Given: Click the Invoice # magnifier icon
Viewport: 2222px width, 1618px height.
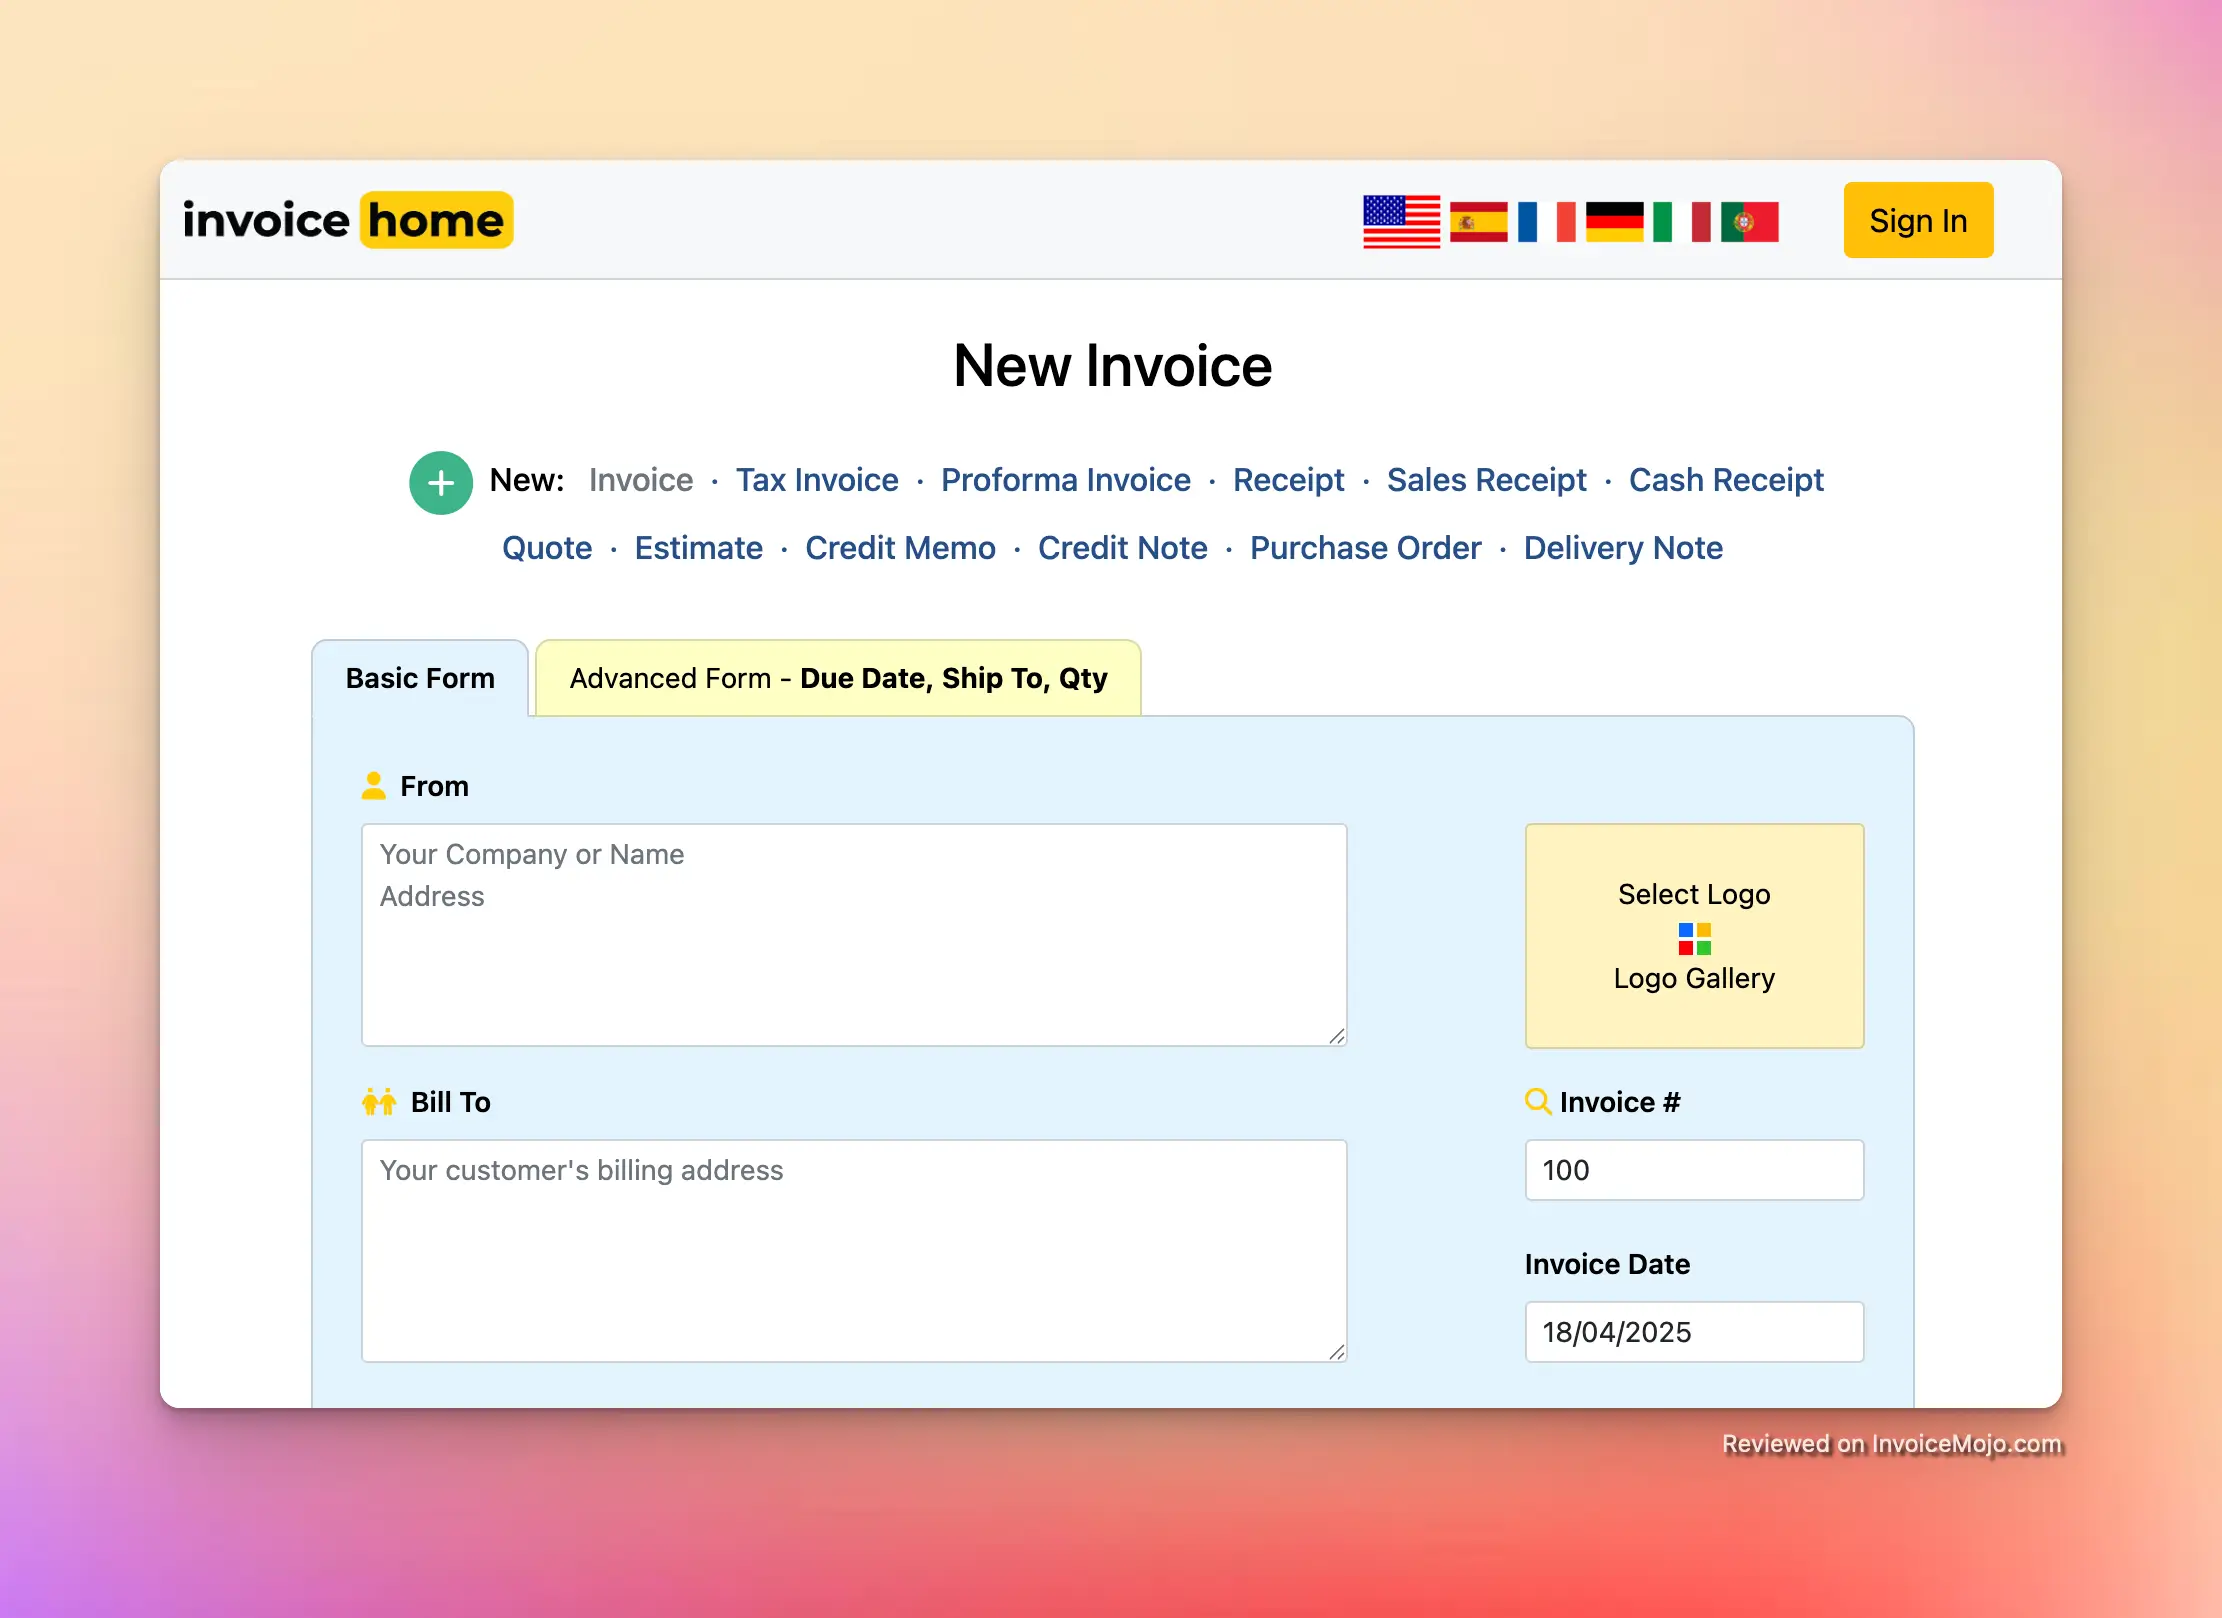Looking at the screenshot, I should (1537, 1101).
